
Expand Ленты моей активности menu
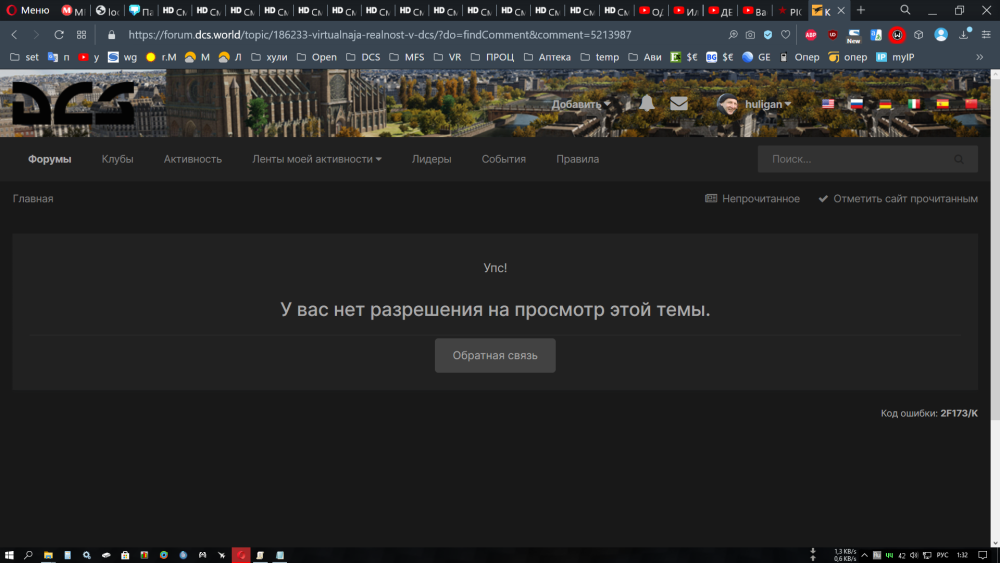[316, 159]
